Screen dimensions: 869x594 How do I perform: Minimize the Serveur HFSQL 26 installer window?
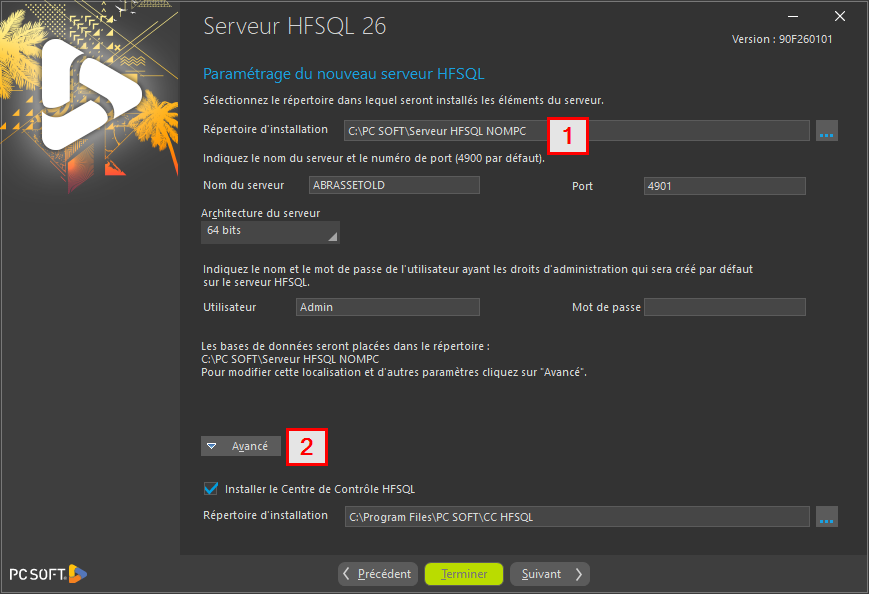(793, 16)
